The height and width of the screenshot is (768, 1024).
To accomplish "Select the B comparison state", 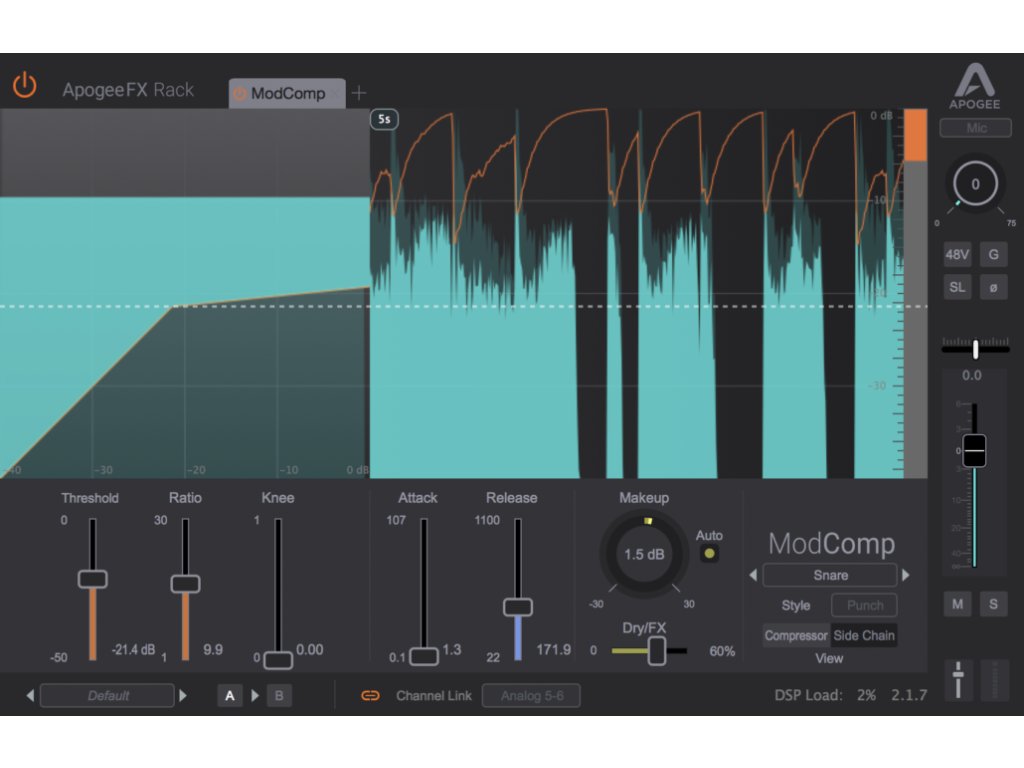I will [x=279, y=696].
